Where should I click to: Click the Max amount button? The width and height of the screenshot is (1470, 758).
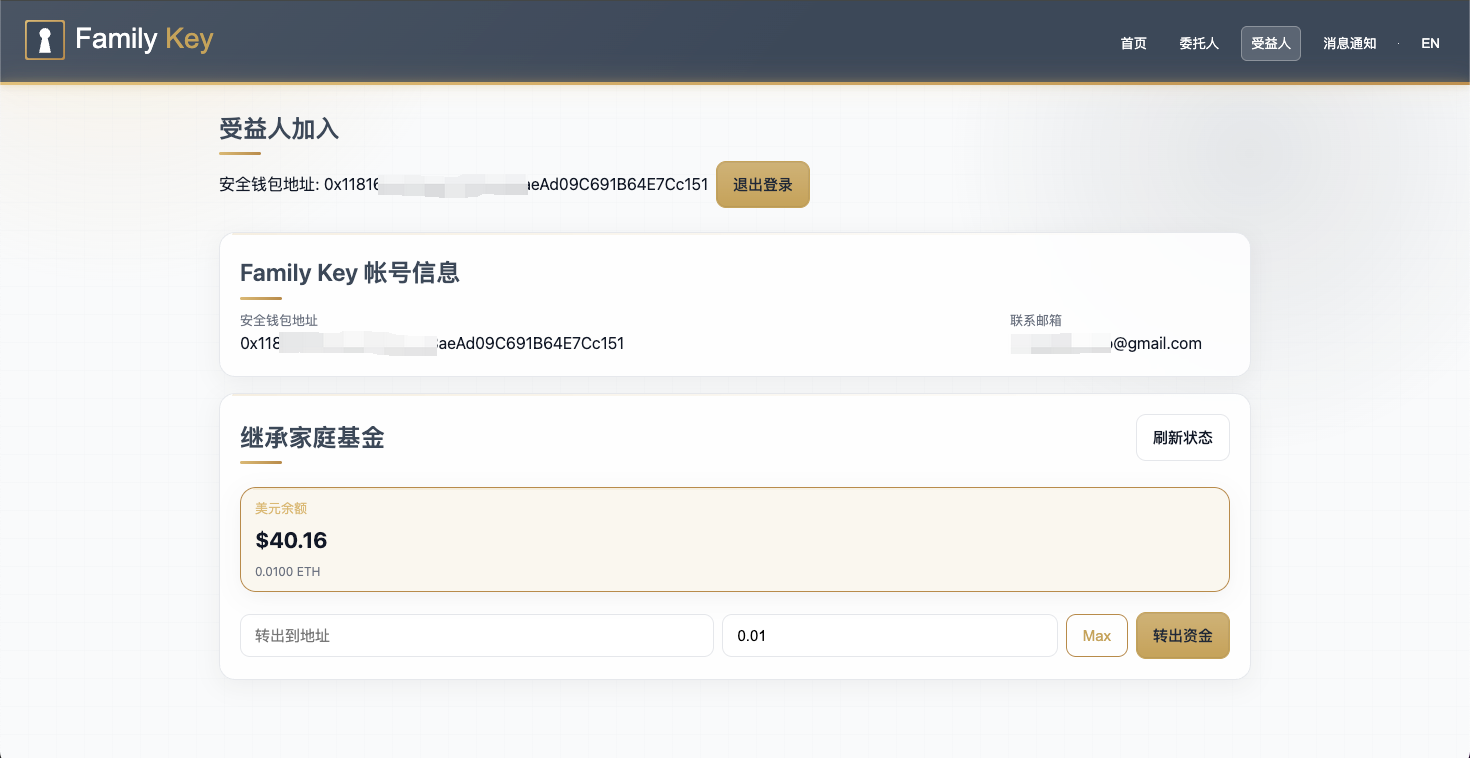pos(1096,635)
